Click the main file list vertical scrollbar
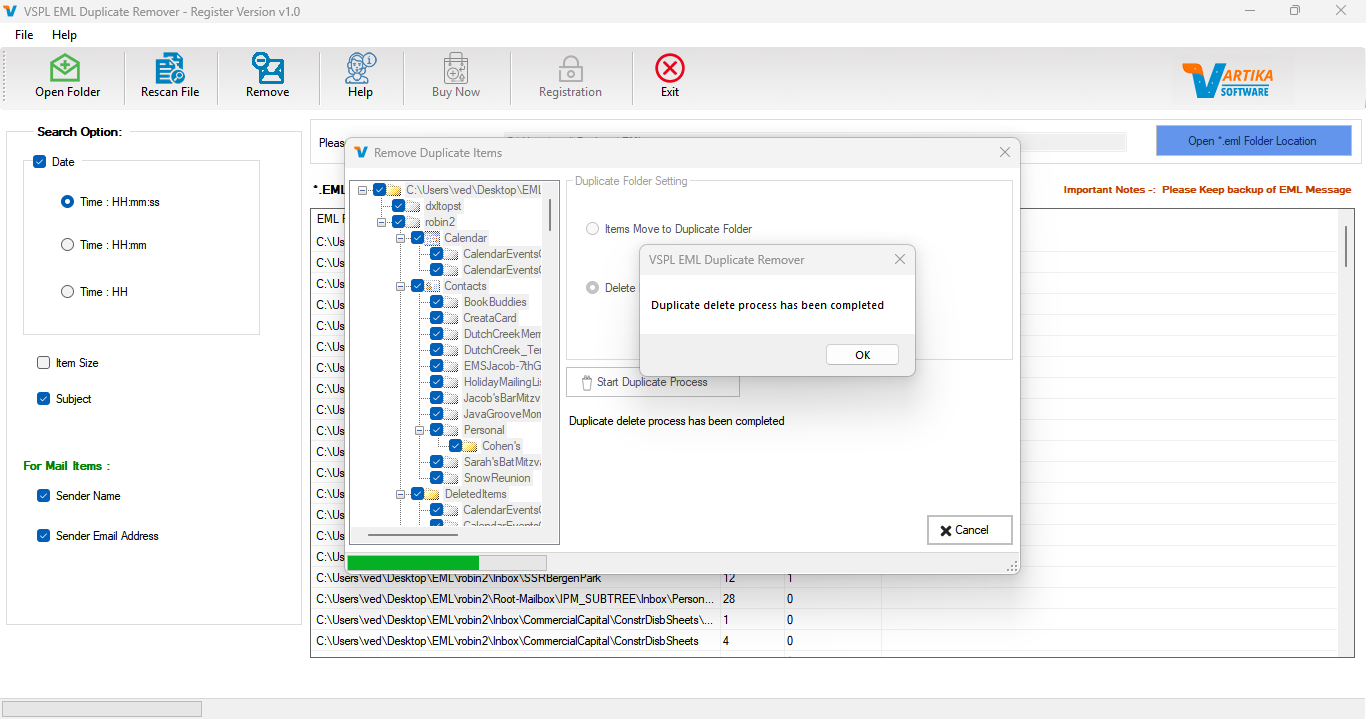Viewport: 1366px width, 720px height. tap(1346, 246)
